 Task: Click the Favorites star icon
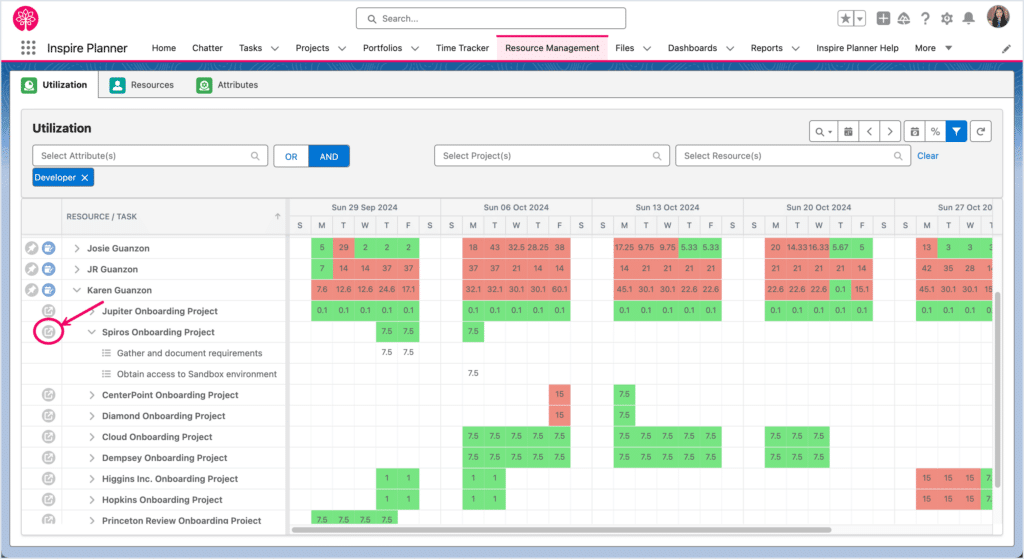[845, 18]
